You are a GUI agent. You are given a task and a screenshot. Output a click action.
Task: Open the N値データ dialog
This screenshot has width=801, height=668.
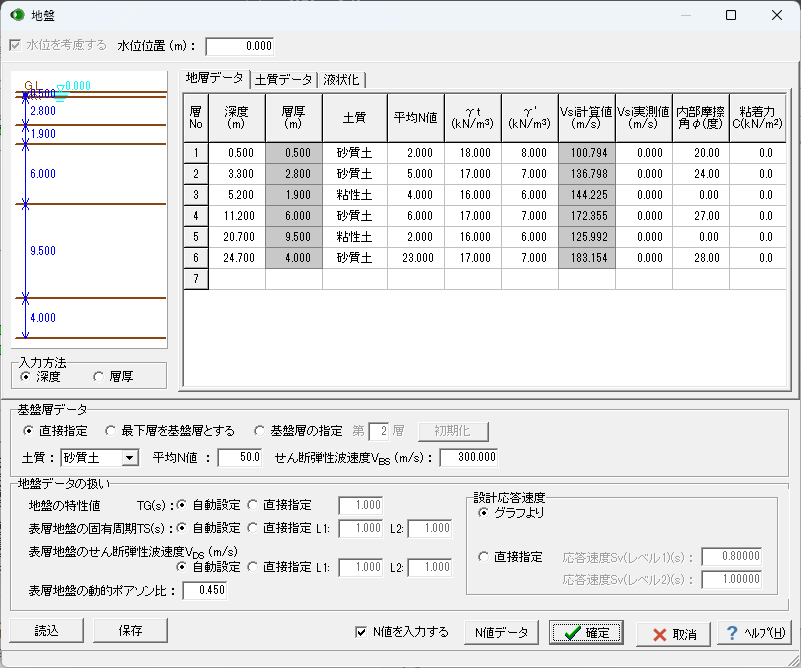pos(501,632)
